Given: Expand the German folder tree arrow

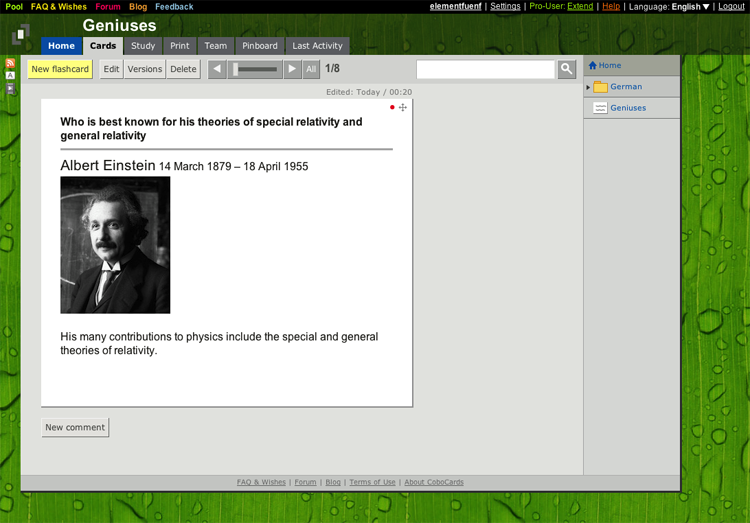Looking at the screenshot, I should 588,87.
